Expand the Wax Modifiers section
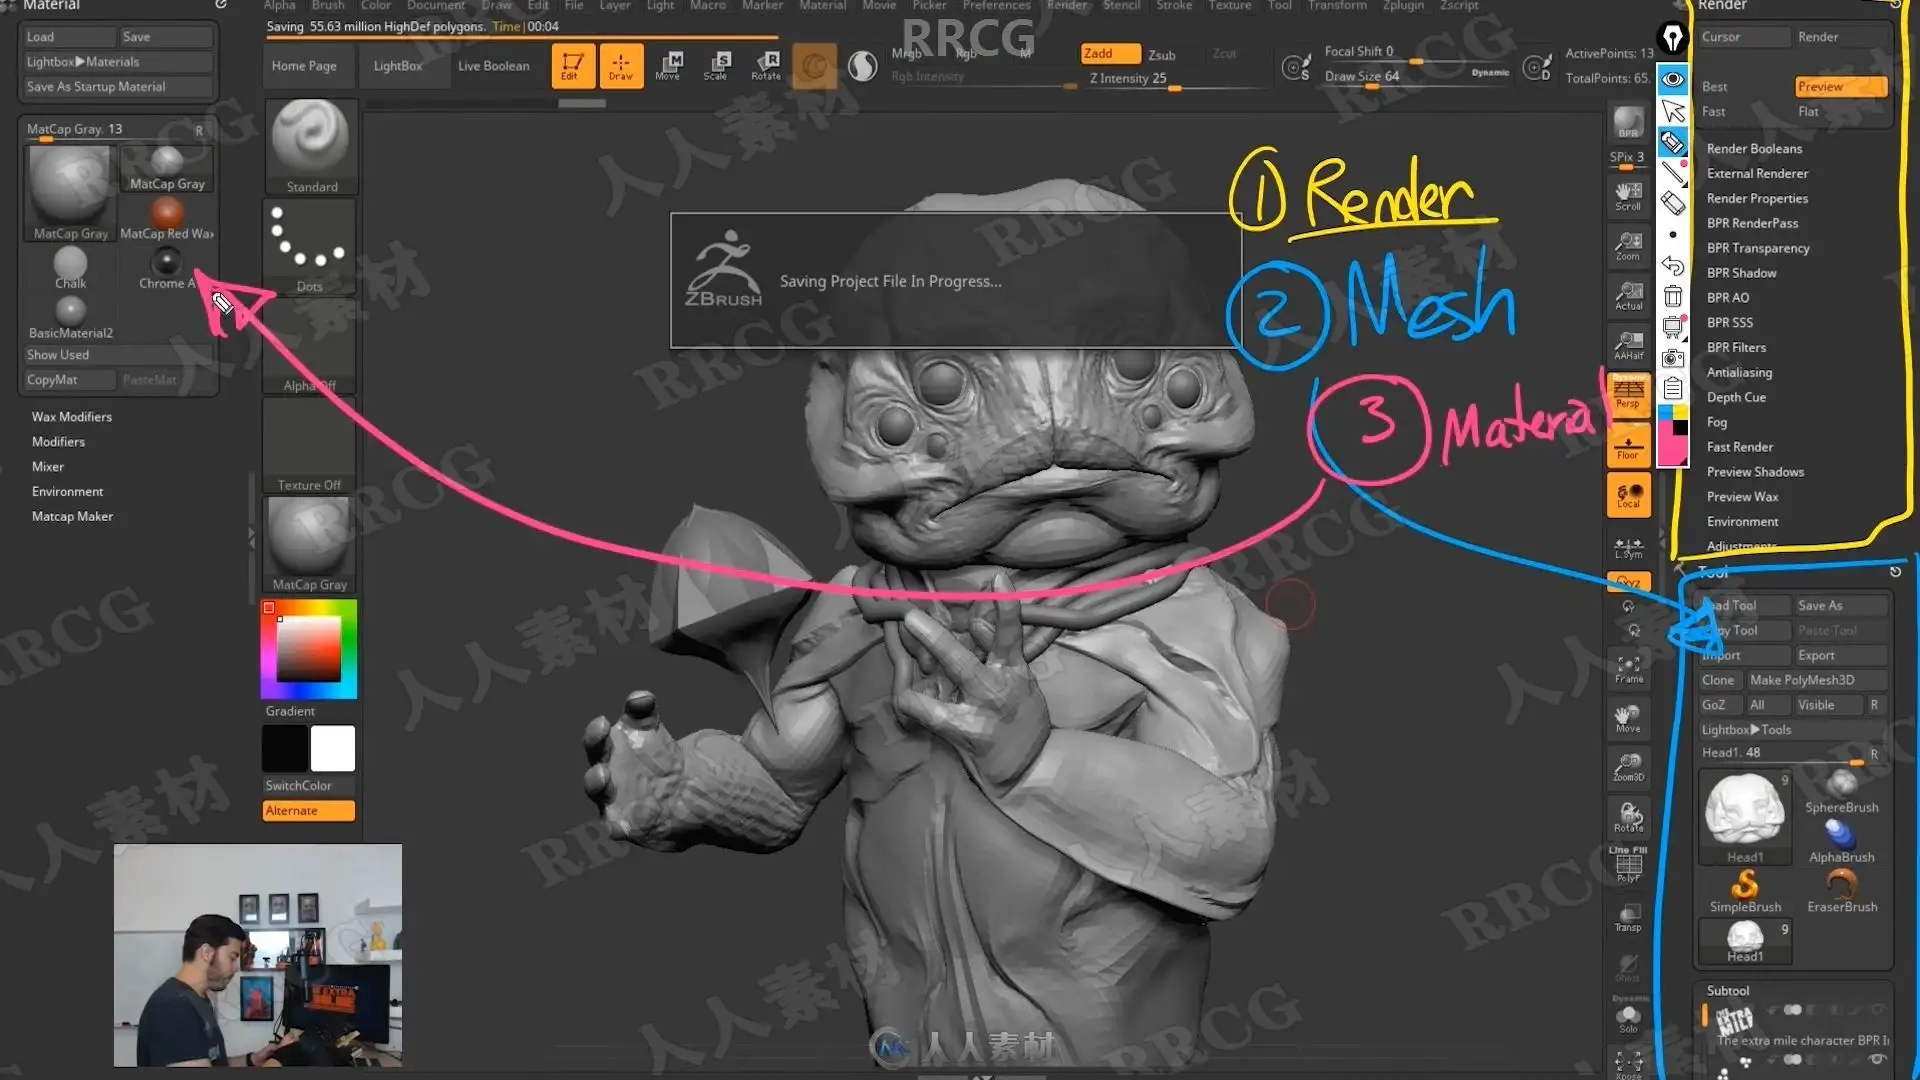Viewport: 1920px width, 1080px height. coord(72,417)
